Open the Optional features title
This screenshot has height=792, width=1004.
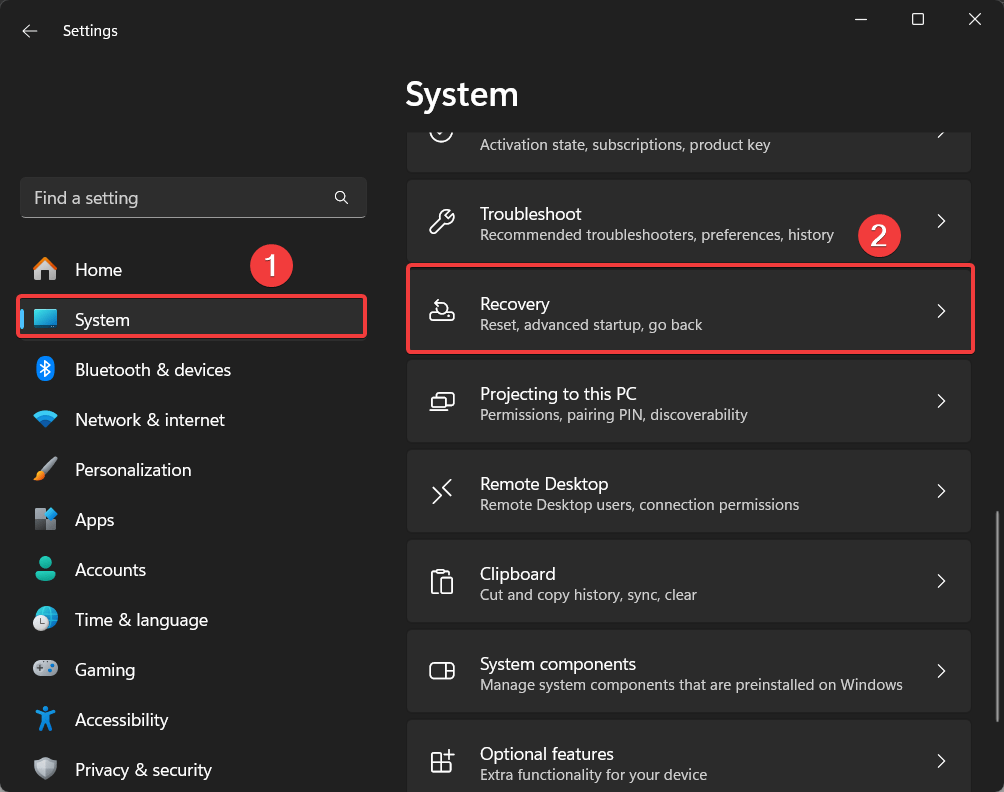pyautogui.click(x=547, y=754)
